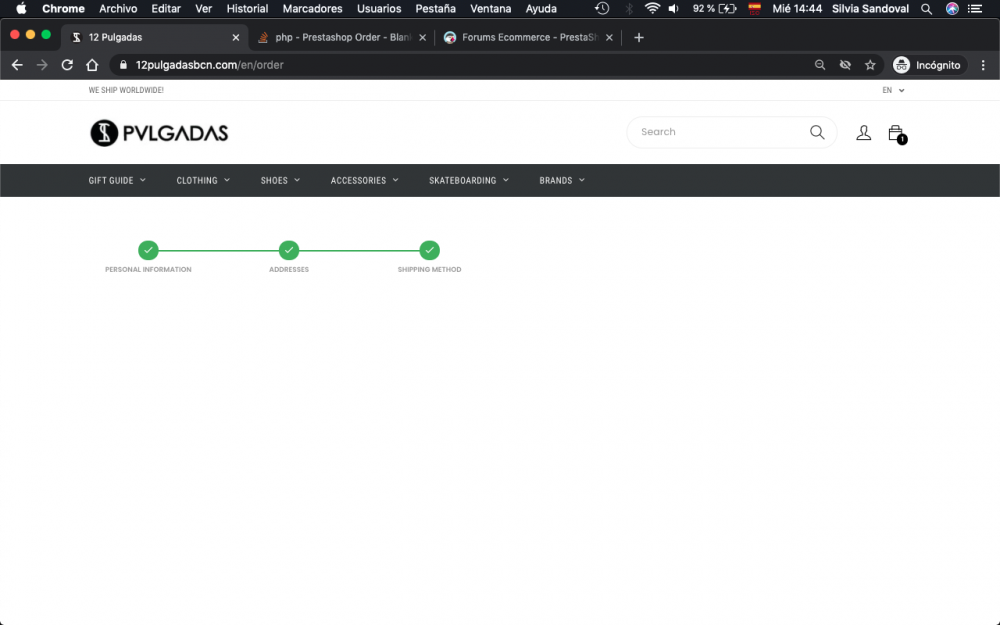The image size is (1000, 625).
Task: Open the user account icon
Action: pos(864,133)
